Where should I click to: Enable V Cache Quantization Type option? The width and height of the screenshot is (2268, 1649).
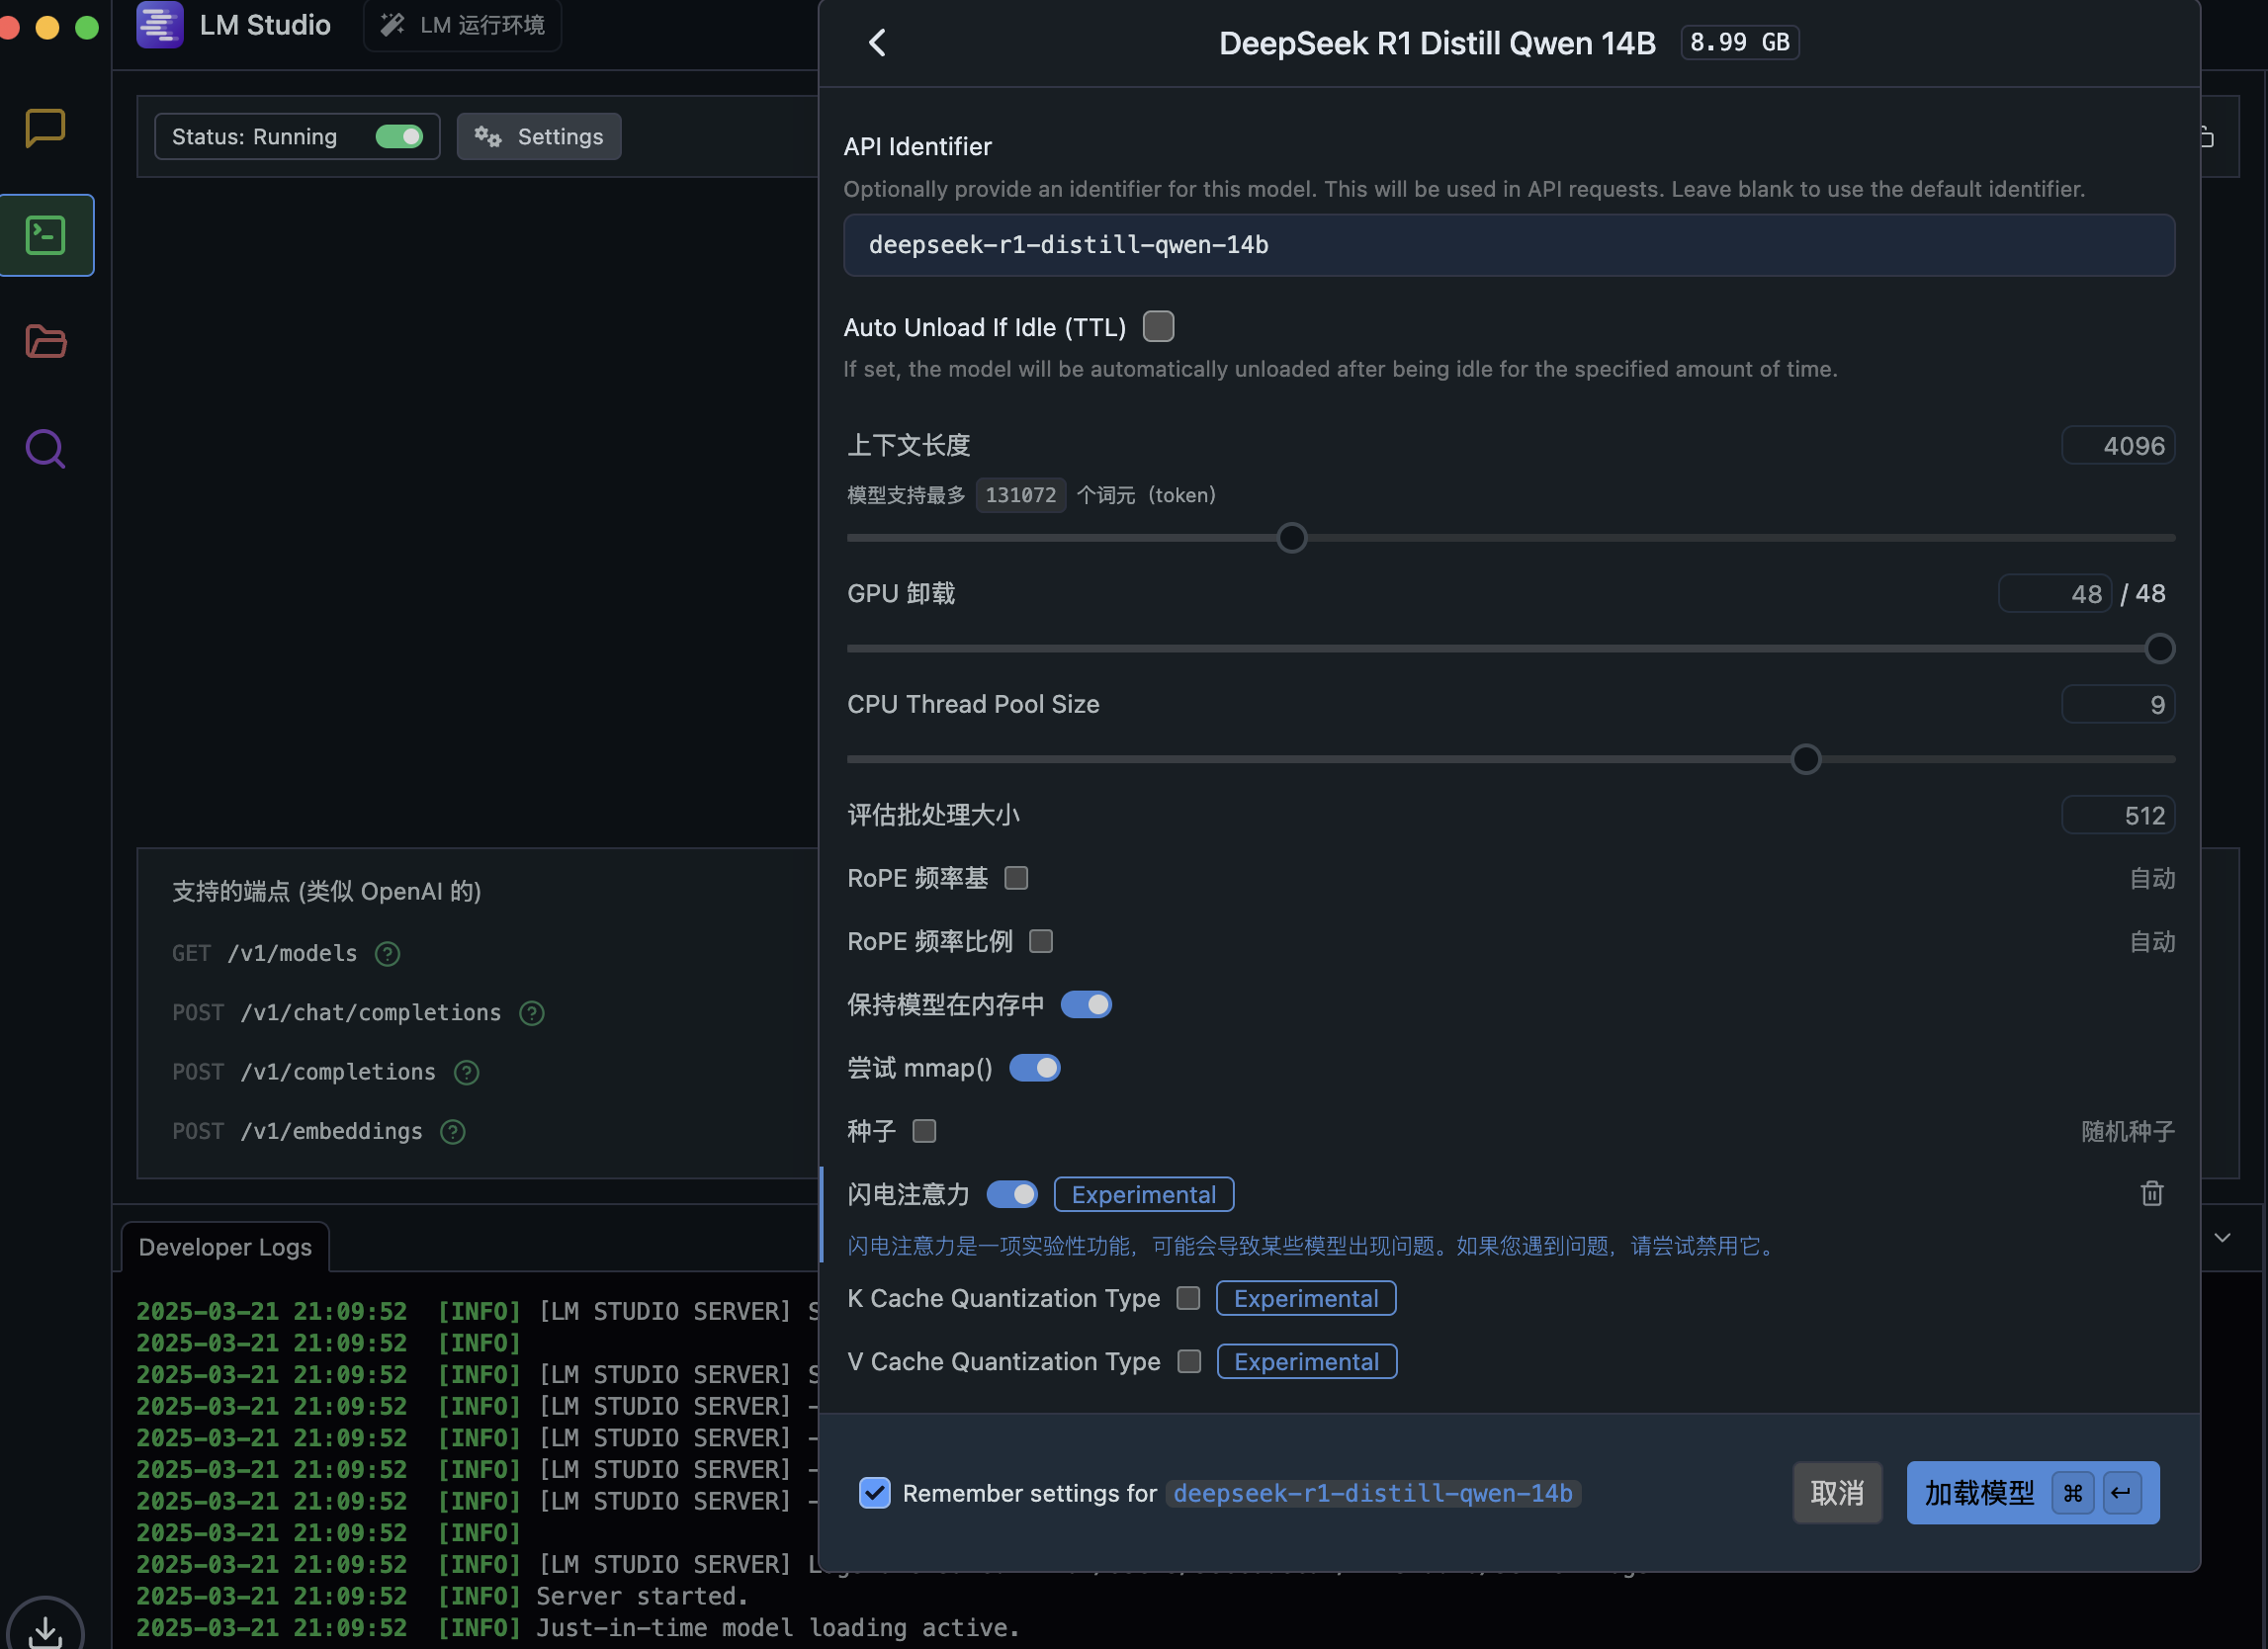tap(1189, 1361)
